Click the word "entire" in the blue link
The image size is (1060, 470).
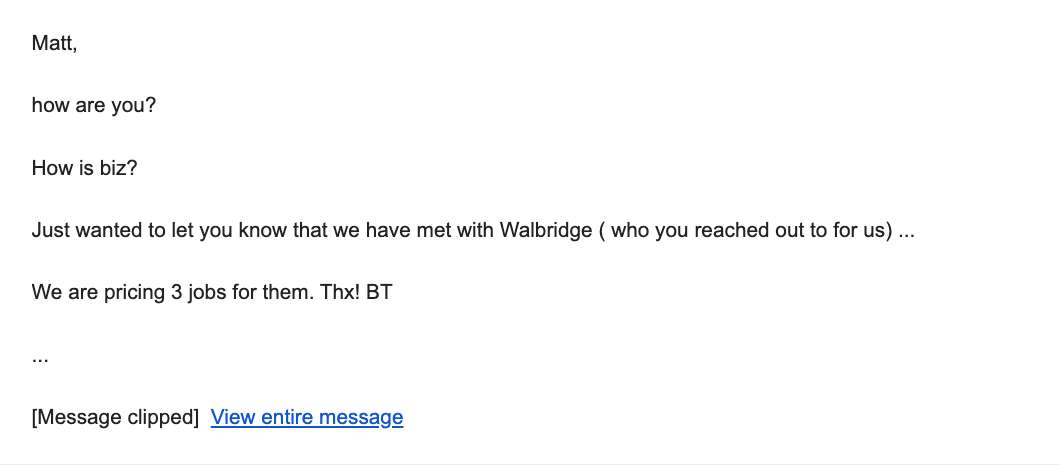[287, 417]
